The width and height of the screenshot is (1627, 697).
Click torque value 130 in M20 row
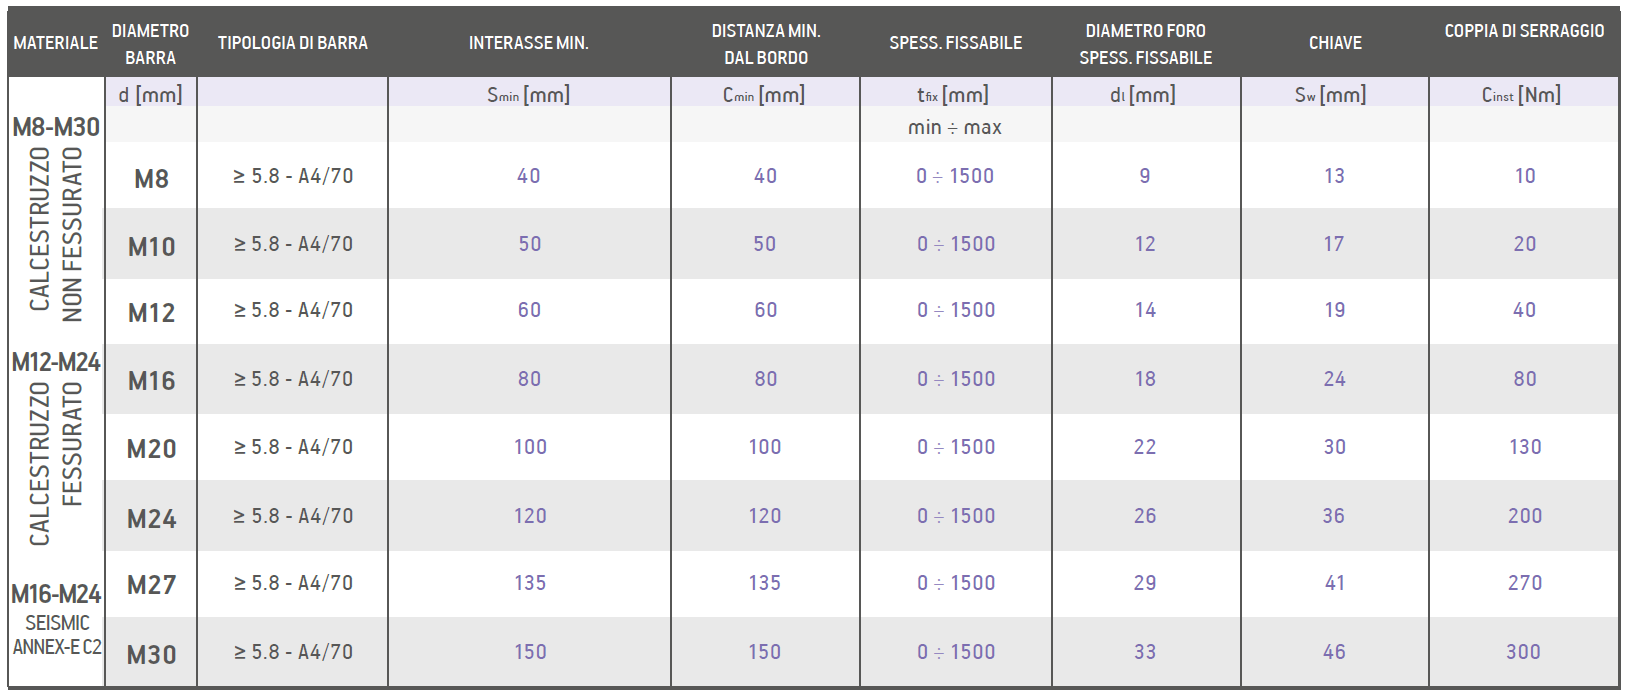tap(1525, 447)
